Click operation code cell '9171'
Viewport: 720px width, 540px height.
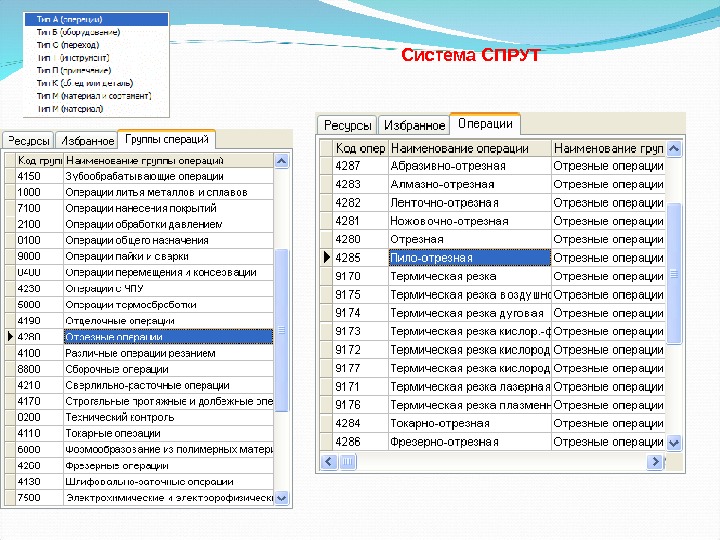click(360, 386)
